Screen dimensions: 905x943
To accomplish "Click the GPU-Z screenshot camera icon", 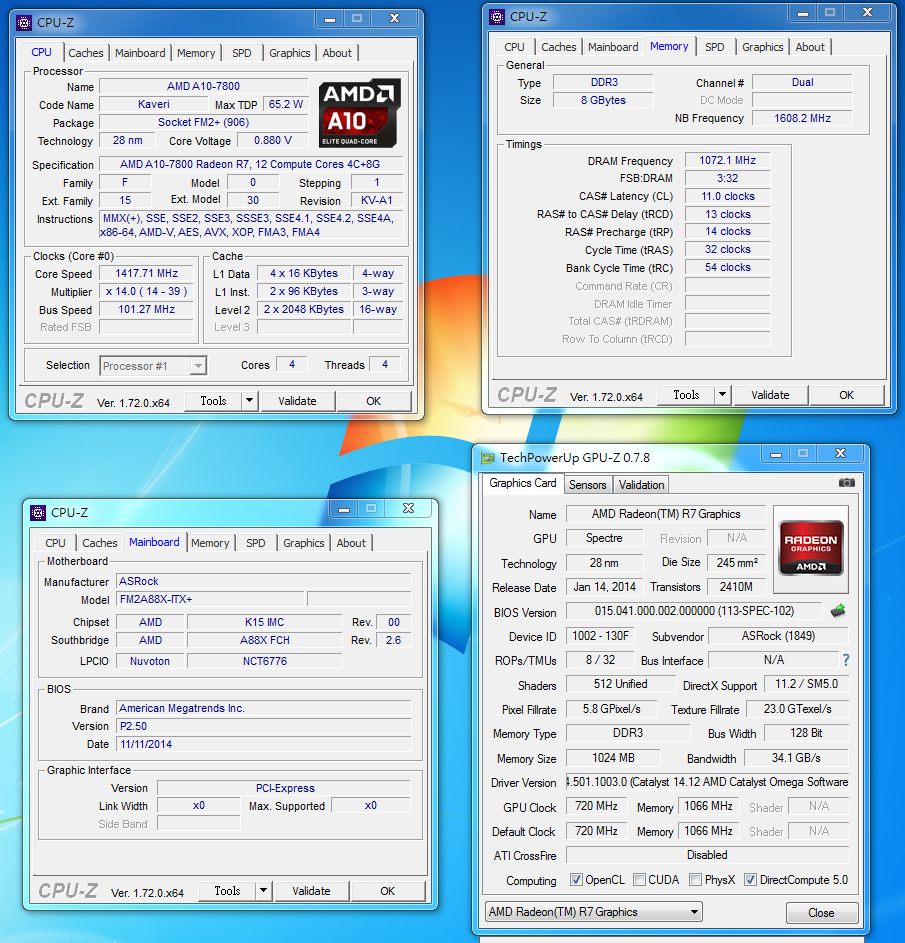I will (x=847, y=483).
